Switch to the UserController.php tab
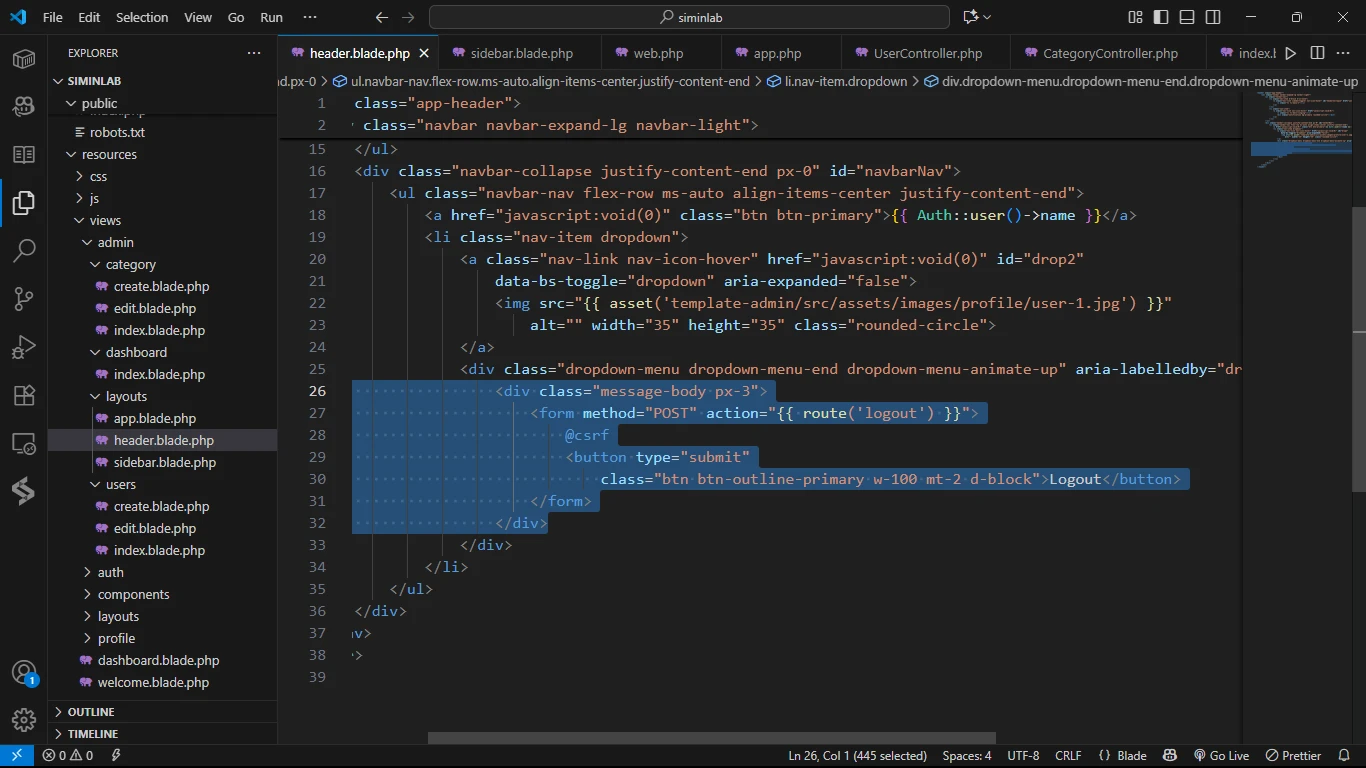The height and width of the screenshot is (768, 1366). [x=927, y=53]
